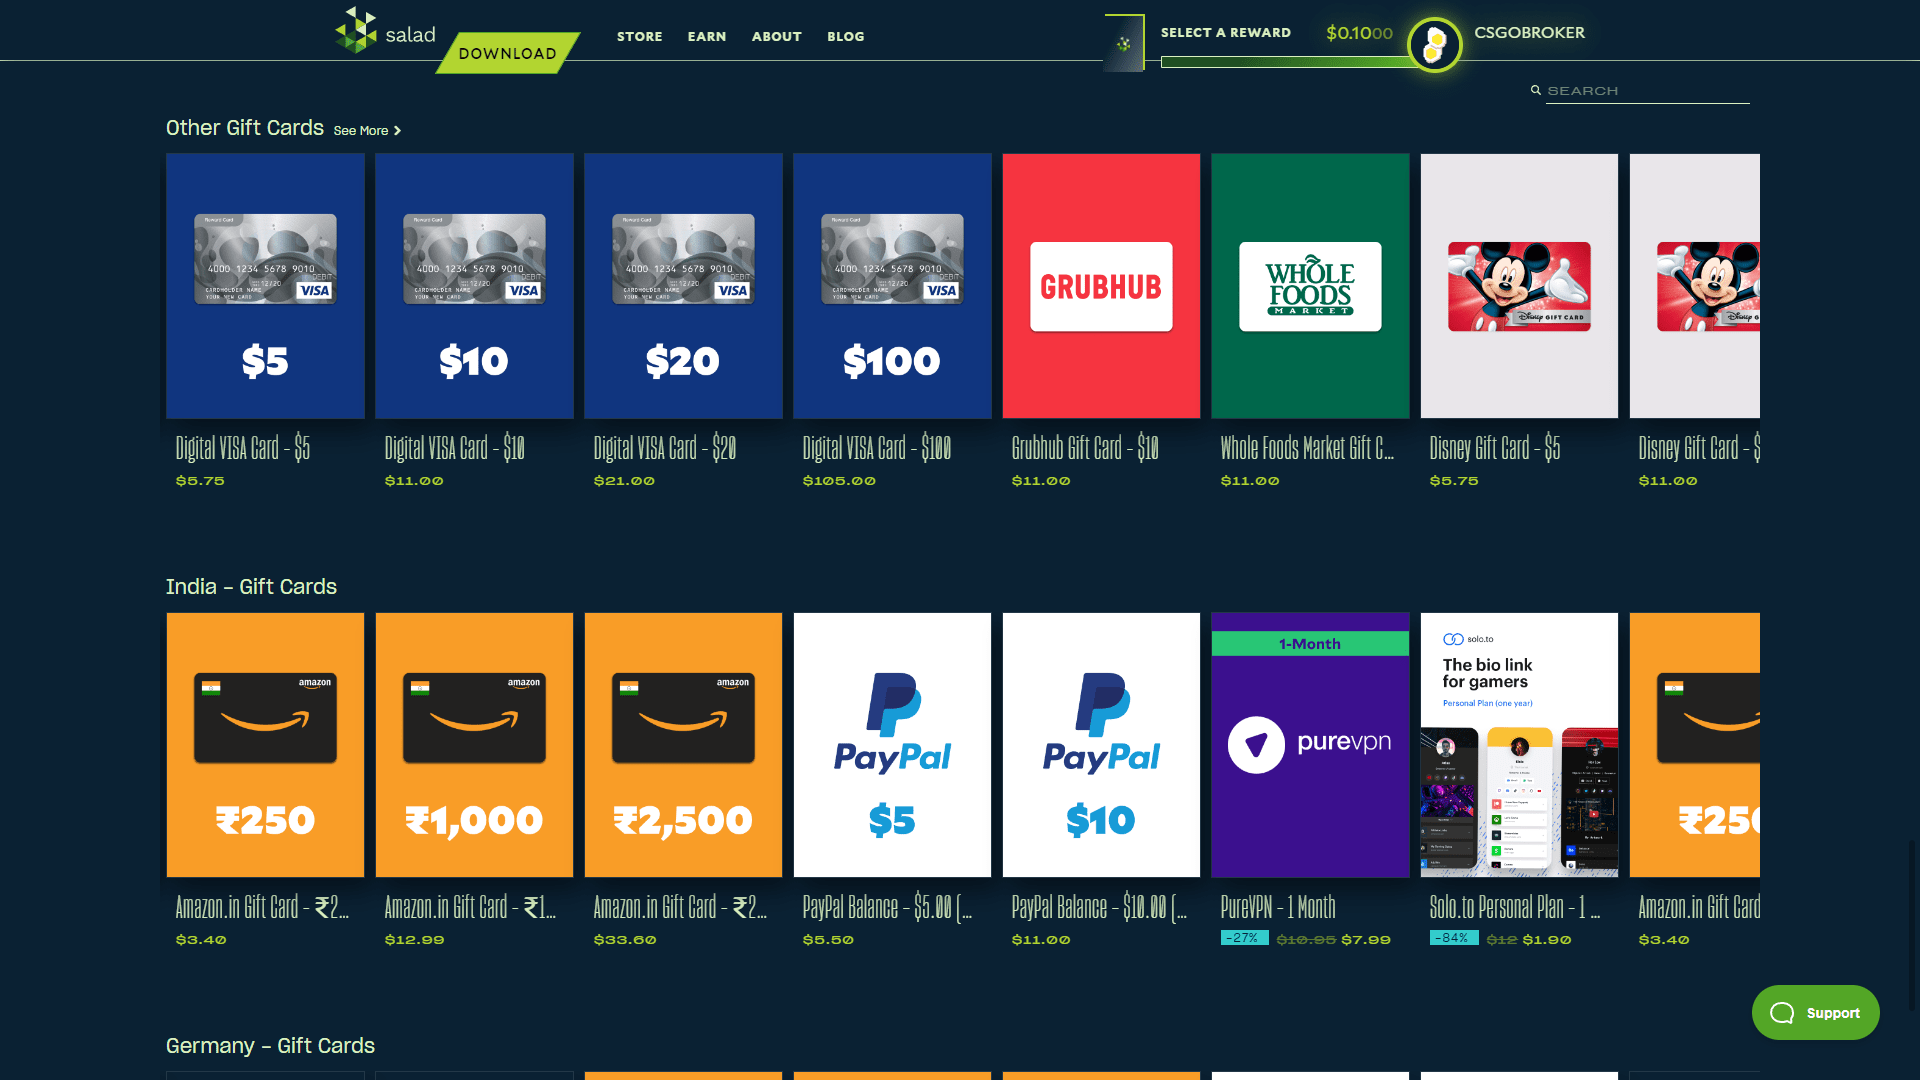
Task: Switch to the Earn page
Action: point(707,36)
